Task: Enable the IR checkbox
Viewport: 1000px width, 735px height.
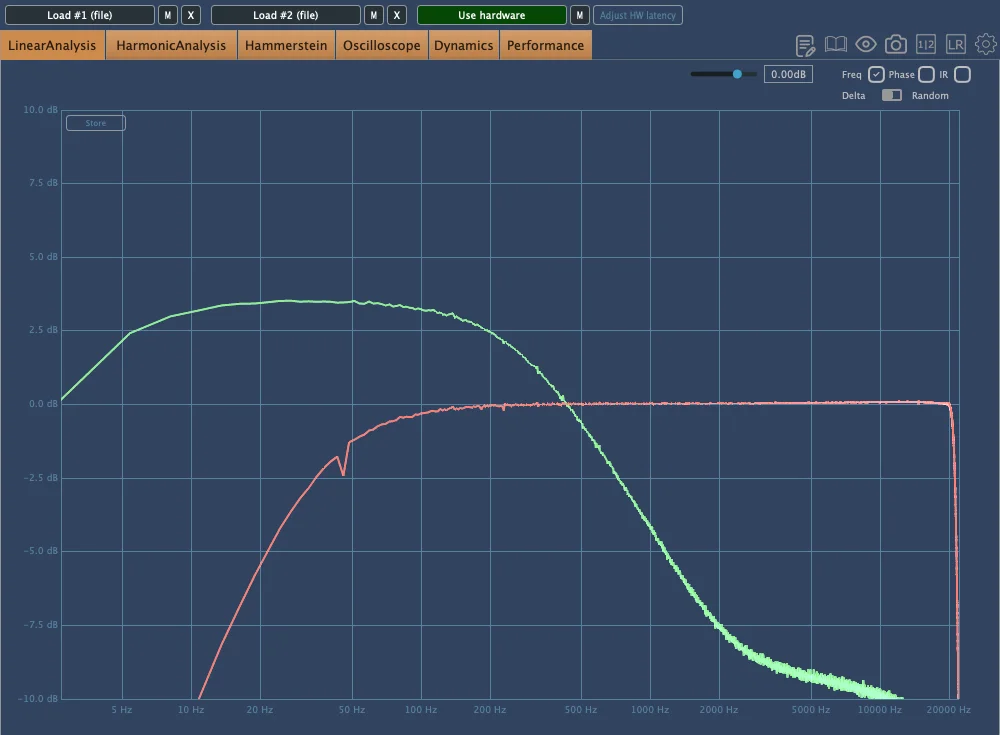Action: coord(962,75)
